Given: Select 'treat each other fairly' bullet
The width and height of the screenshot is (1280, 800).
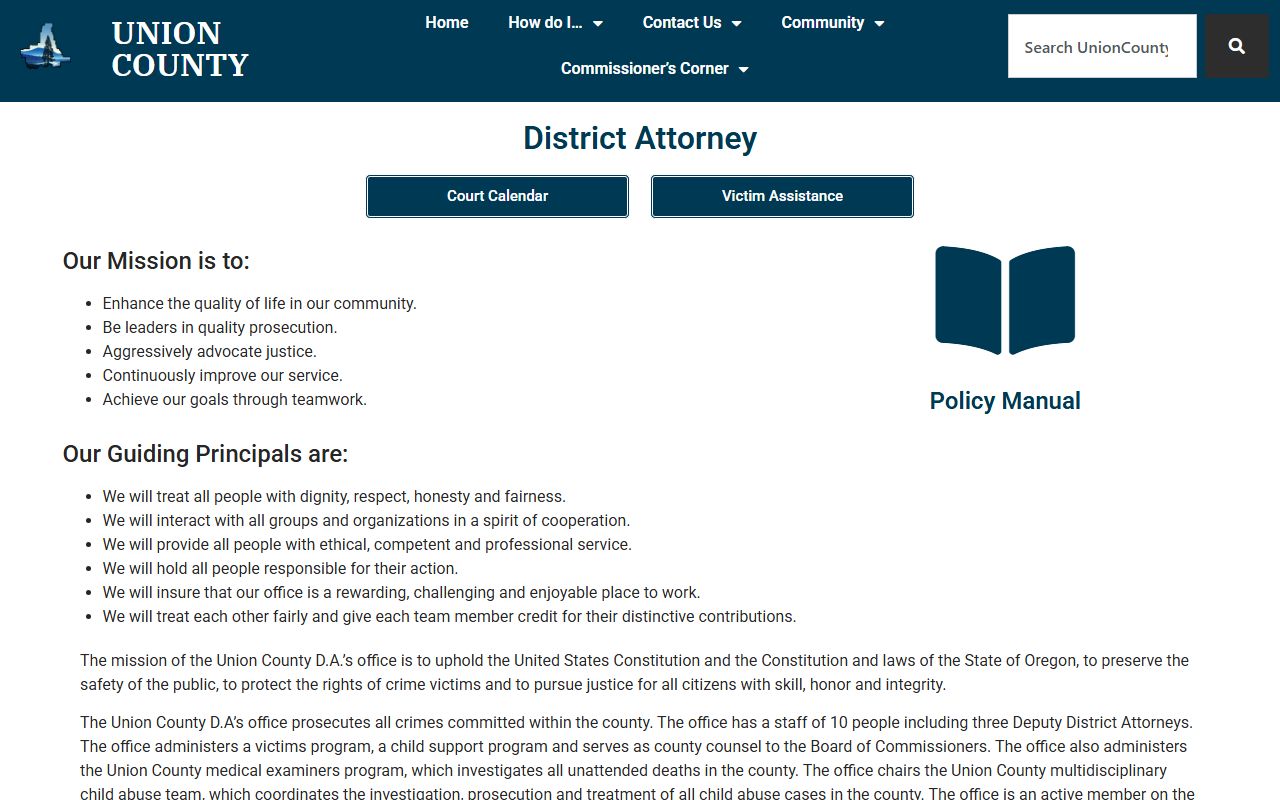Looking at the screenshot, I should tap(449, 616).
